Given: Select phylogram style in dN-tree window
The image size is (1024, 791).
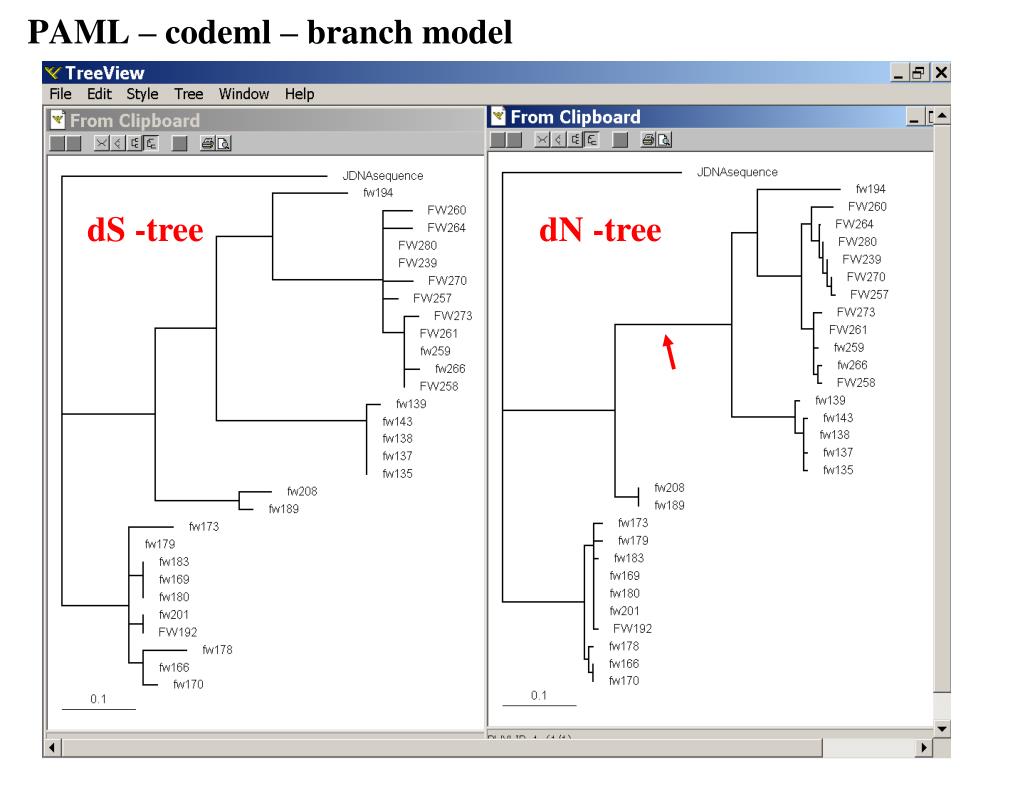Looking at the screenshot, I should (591, 140).
